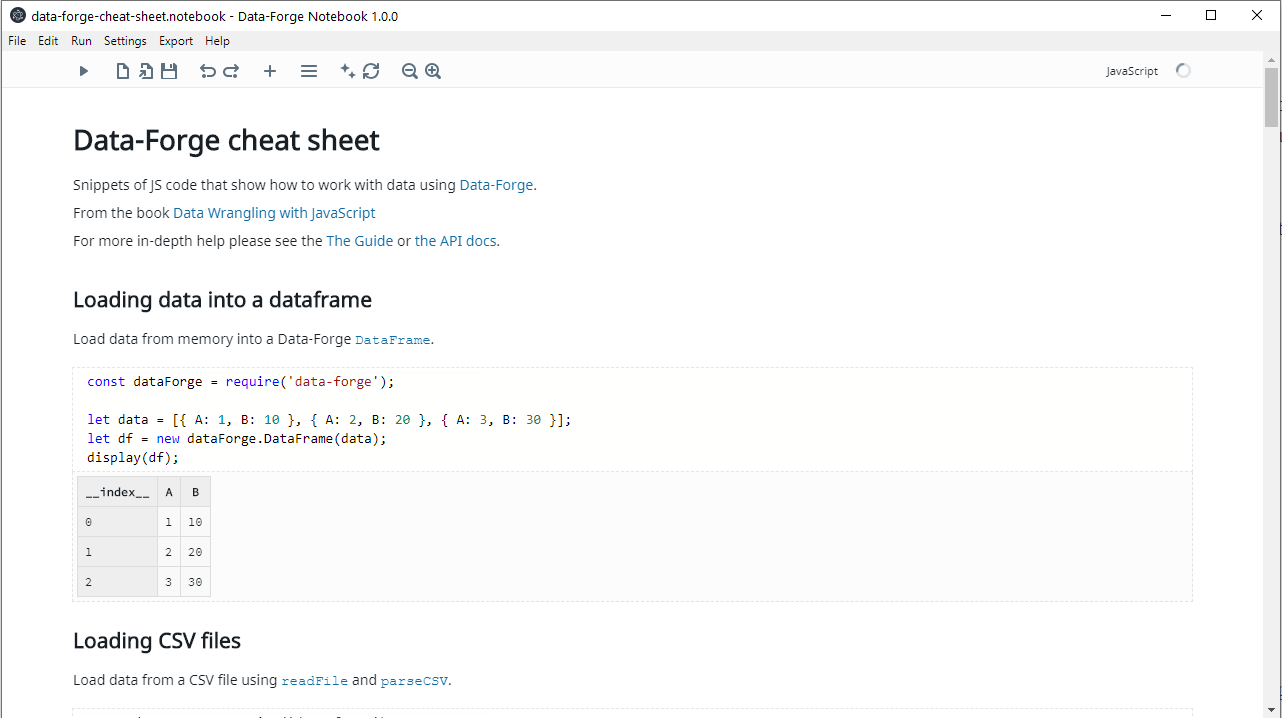
Task: Click the scrollbar up arrow
Action: click(x=1271, y=59)
